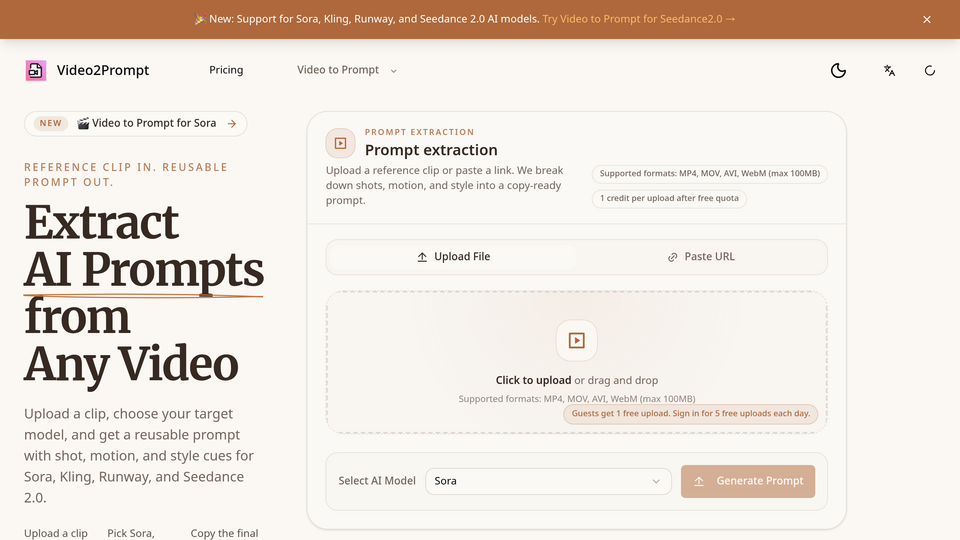Click '1 credit per upload after free quota' badge
Image resolution: width=960 pixels, height=540 pixels.
point(669,198)
